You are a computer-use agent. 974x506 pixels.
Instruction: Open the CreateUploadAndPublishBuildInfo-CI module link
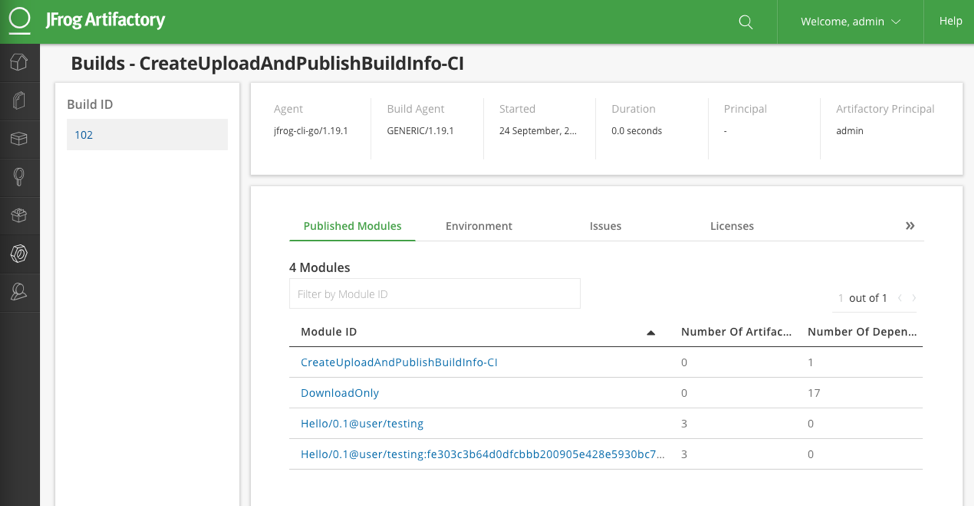point(399,362)
